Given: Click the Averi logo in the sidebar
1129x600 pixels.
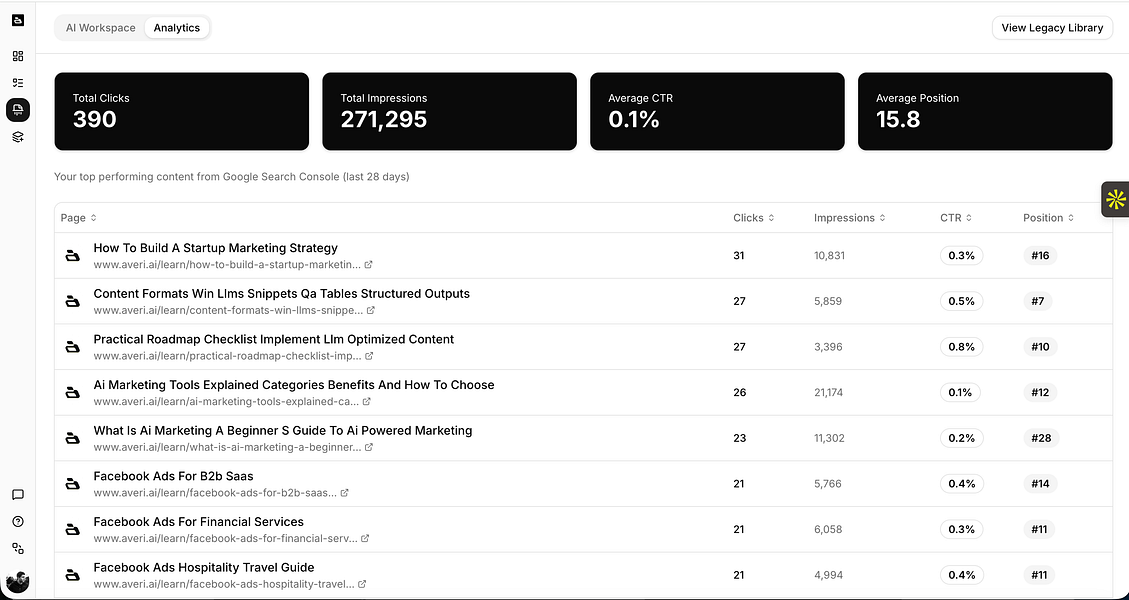Looking at the screenshot, I should pos(18,19).
